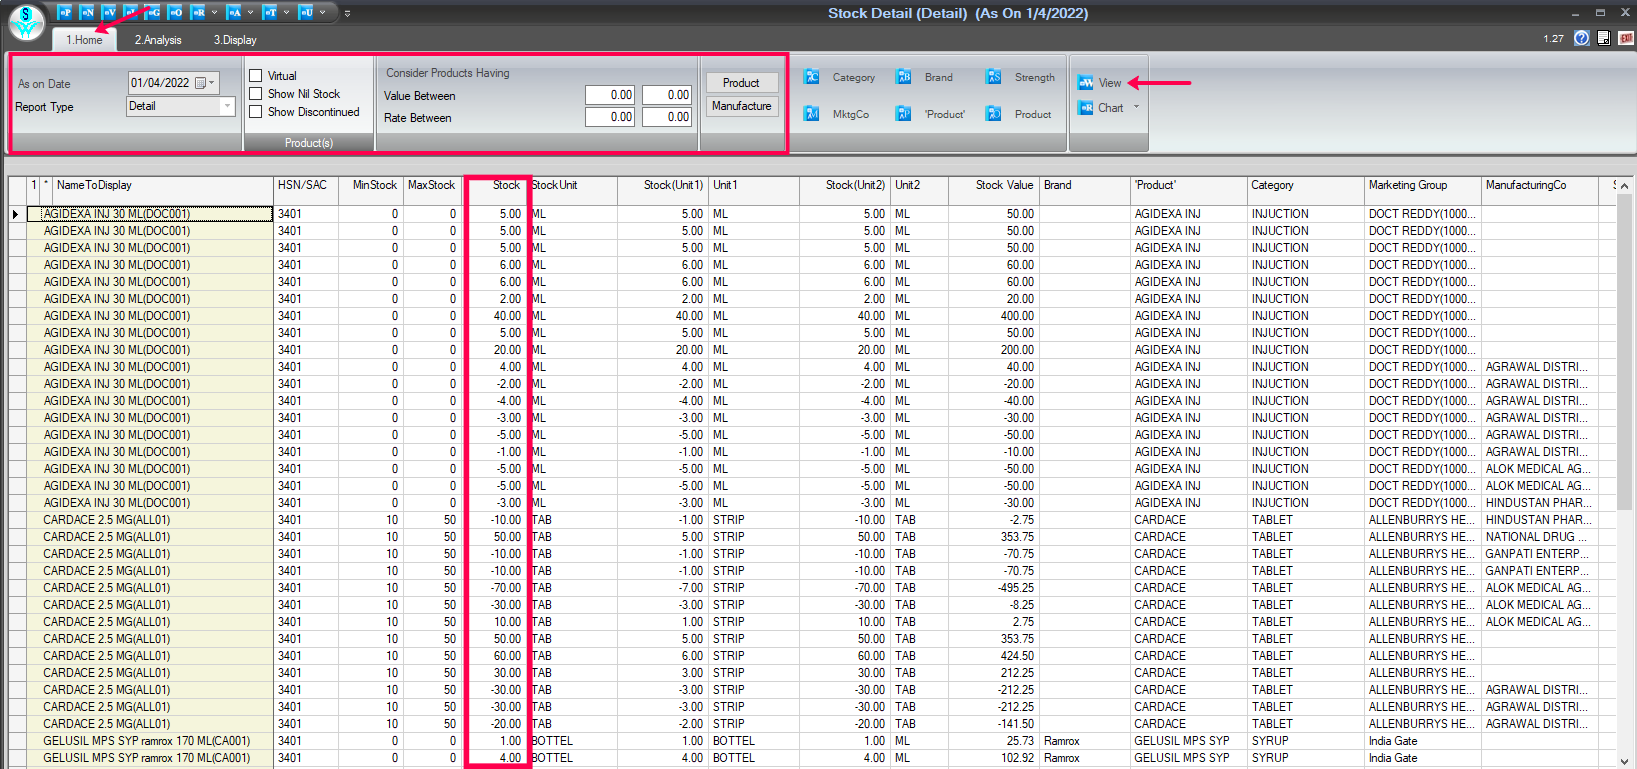Expand the Chart dropdown arrow

1136,107
